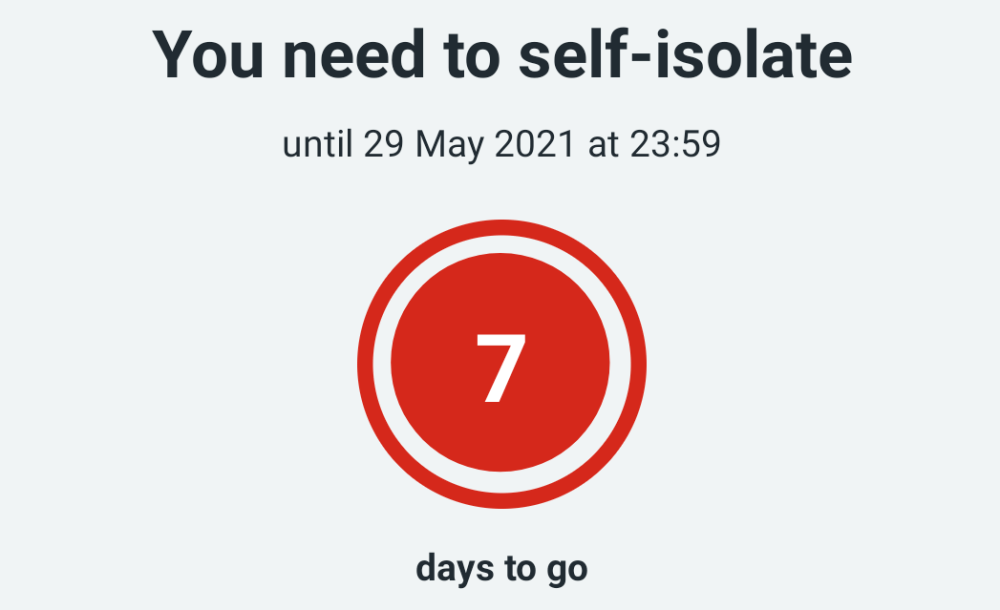Viewport: 1000px width, 610px height.
Task: Tap the isolation end date line
Action: click(x=501, y=145)
